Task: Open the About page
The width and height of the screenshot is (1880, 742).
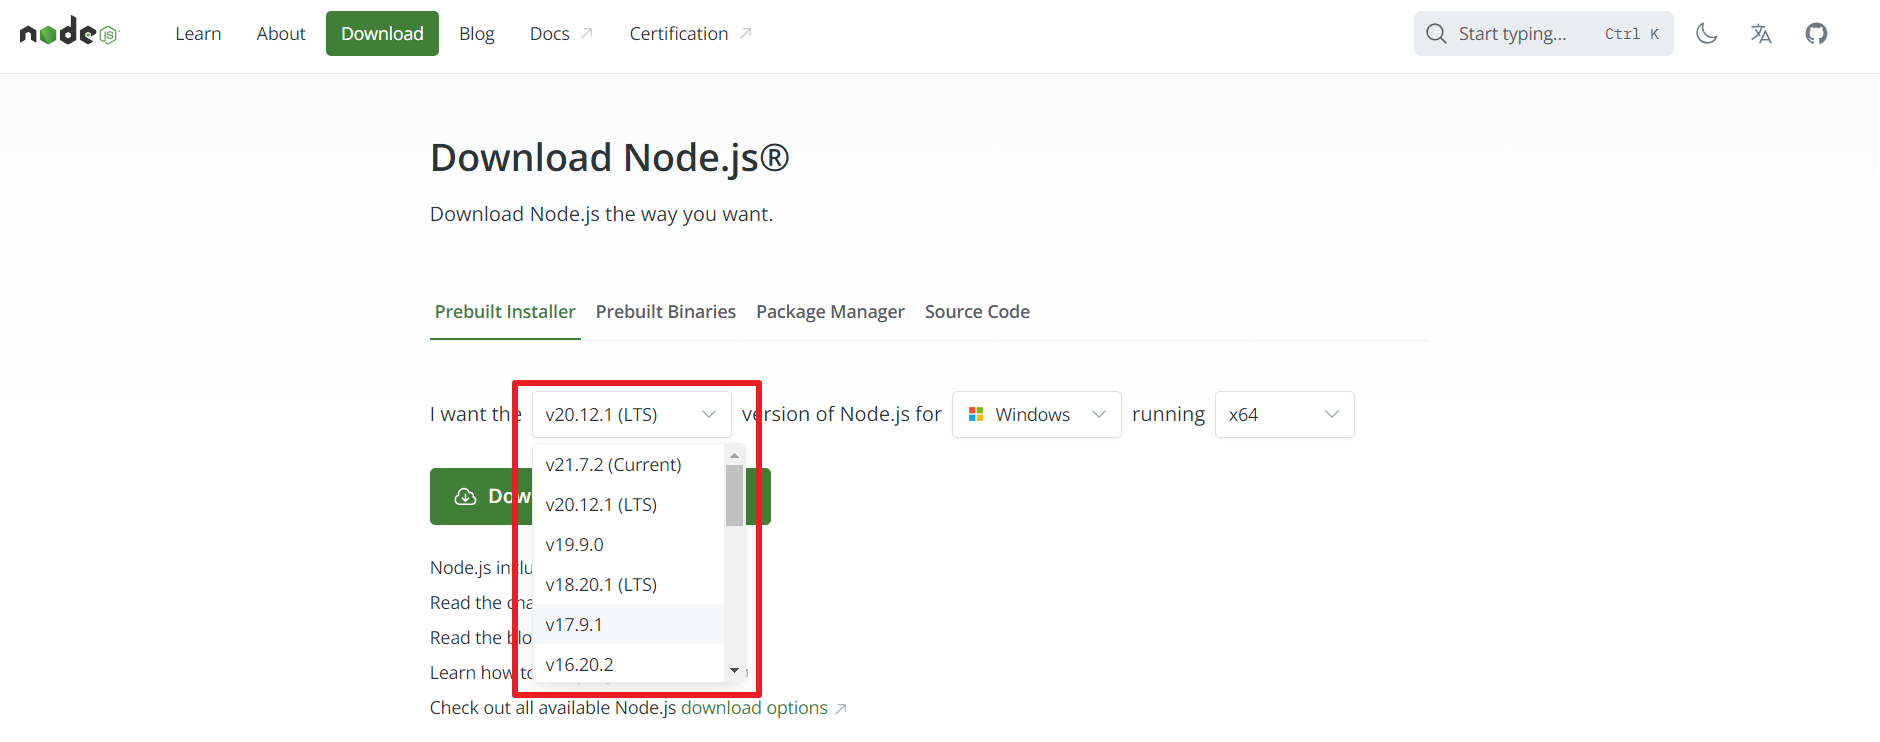Action: [281, 33]
